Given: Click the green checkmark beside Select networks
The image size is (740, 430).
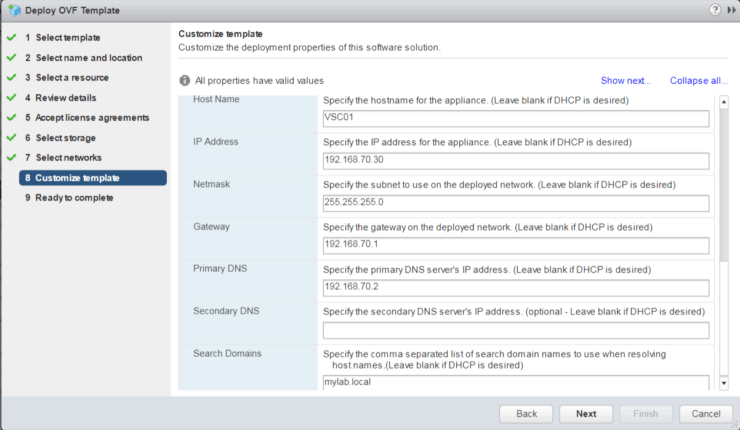Looking at the screenshot, I should [x=10, y=158].
